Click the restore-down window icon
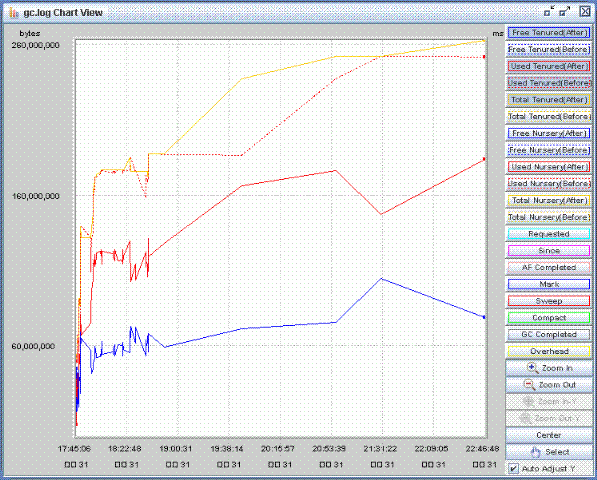 (549, 11)
